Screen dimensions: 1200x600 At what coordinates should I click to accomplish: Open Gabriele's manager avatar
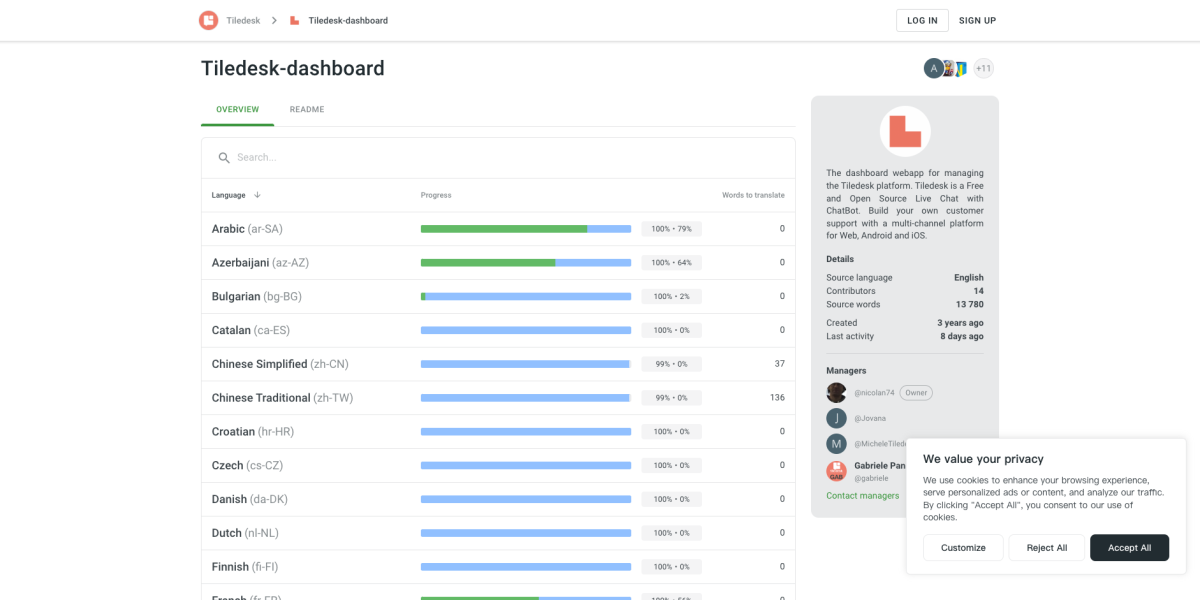(836, 471)
